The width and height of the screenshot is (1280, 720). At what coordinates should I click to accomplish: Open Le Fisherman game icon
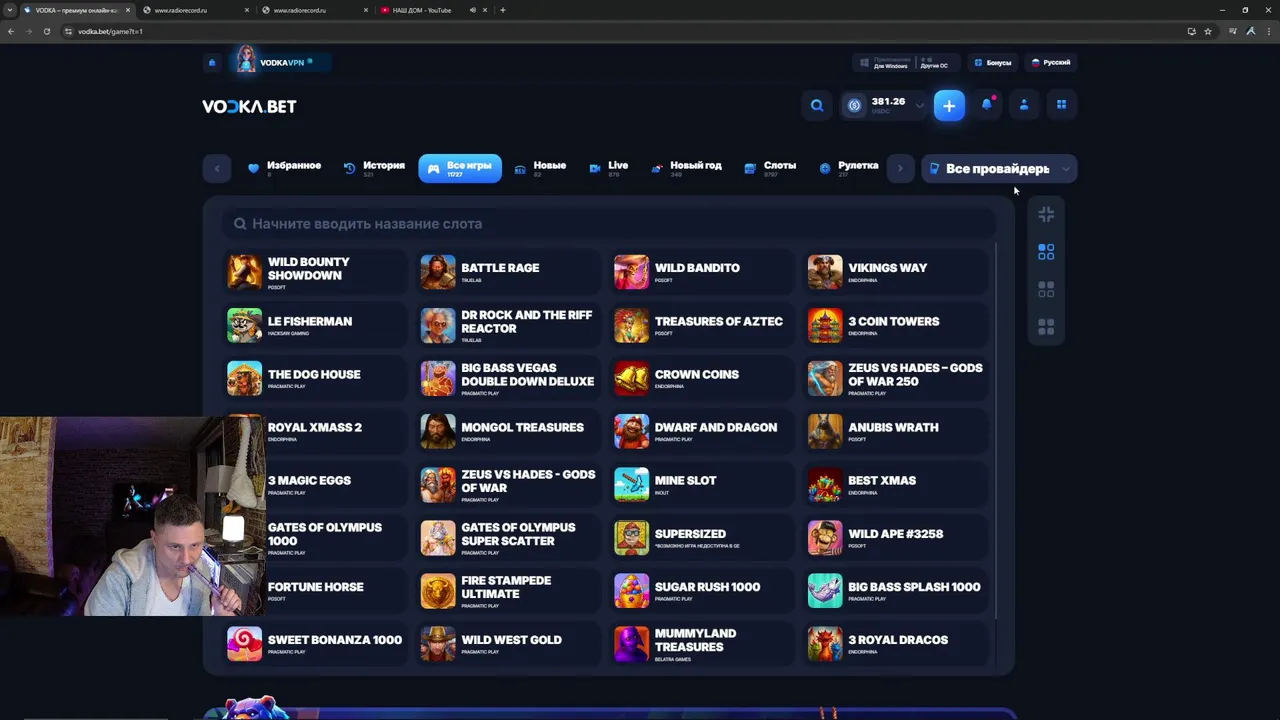coord(244,325)
